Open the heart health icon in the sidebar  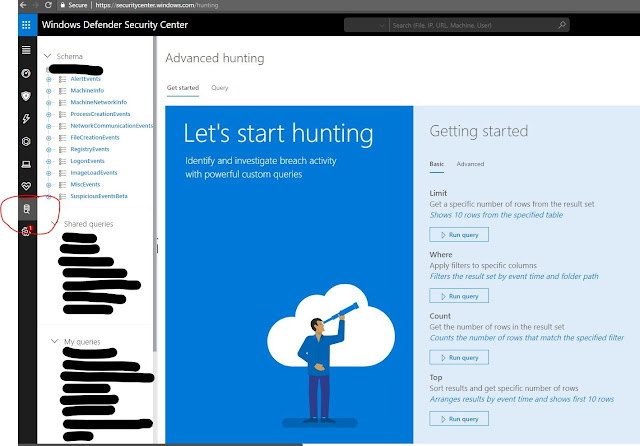26,186
